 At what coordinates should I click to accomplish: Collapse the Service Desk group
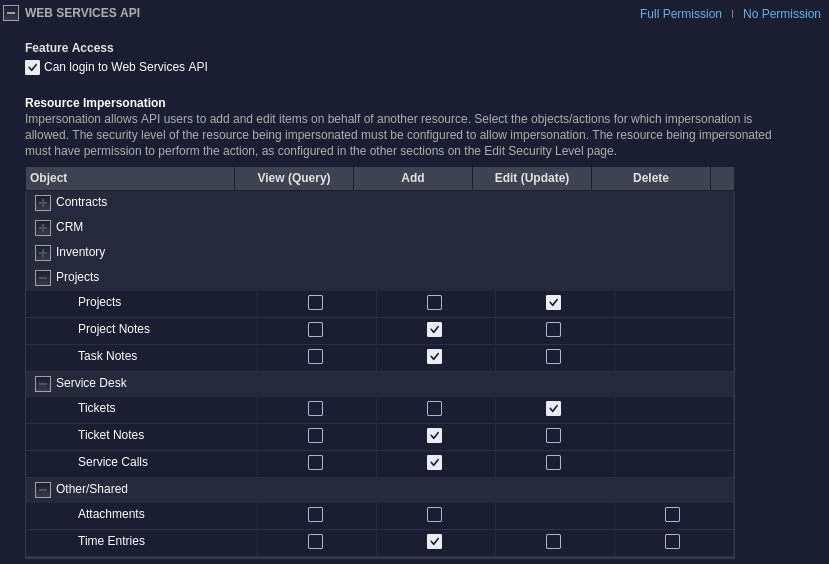tap(43, 384)
